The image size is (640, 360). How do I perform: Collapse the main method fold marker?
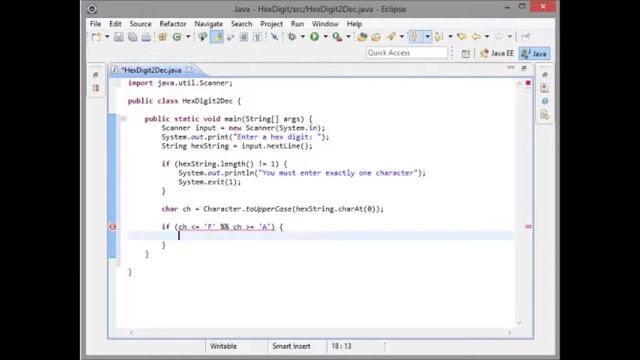[123, 119]
